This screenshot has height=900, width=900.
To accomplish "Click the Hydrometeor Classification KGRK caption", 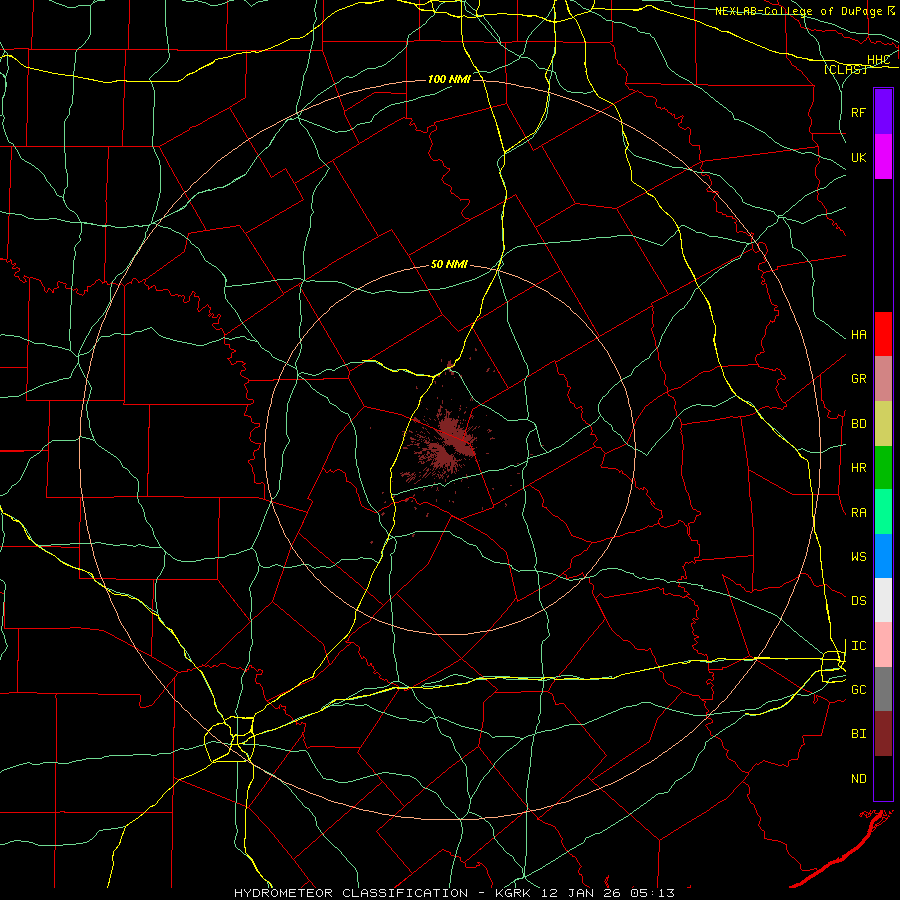I will pos(454,893).
